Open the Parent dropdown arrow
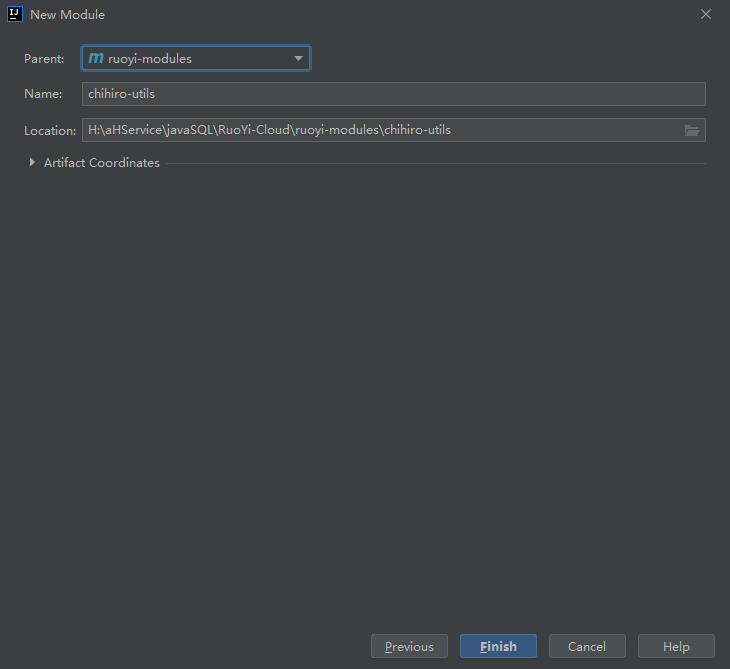Screen dimensions: 730x669 pyautogui.click(x=298, y=59)
